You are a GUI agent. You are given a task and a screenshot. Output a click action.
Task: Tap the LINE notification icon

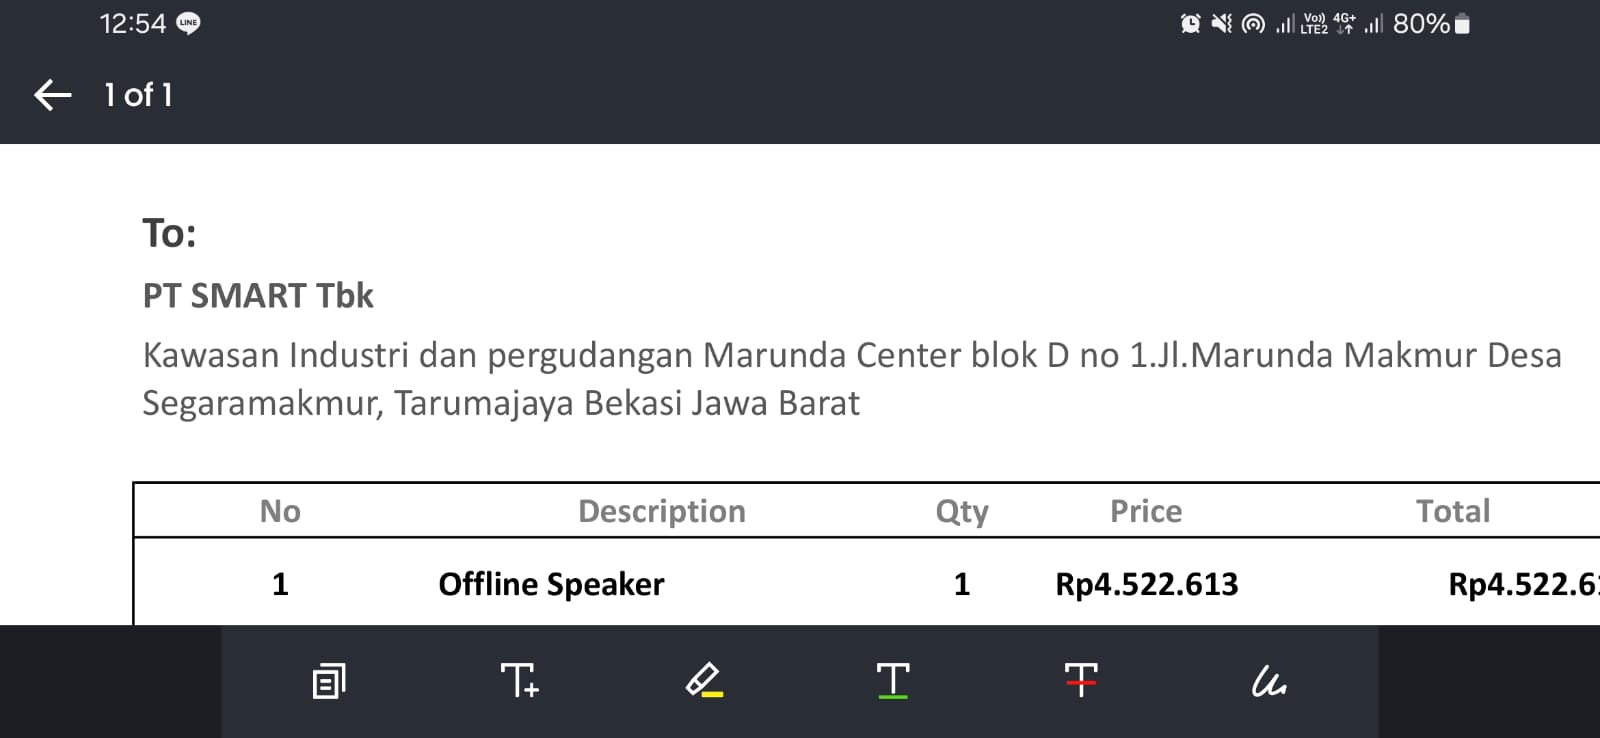188,23
